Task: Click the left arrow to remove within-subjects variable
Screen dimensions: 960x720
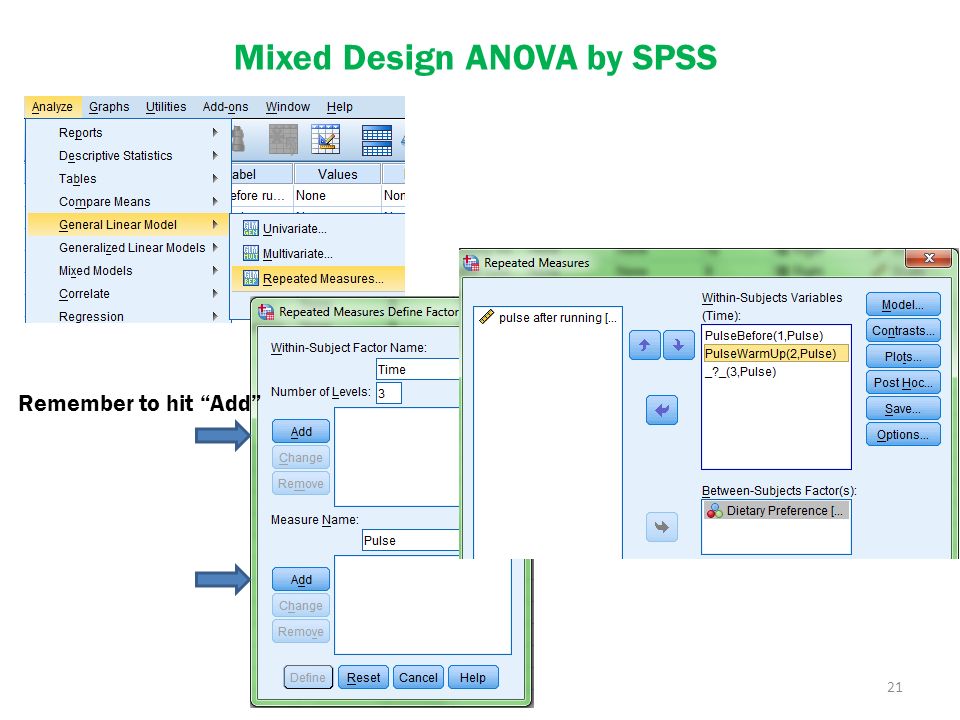Action: (662, 410)
